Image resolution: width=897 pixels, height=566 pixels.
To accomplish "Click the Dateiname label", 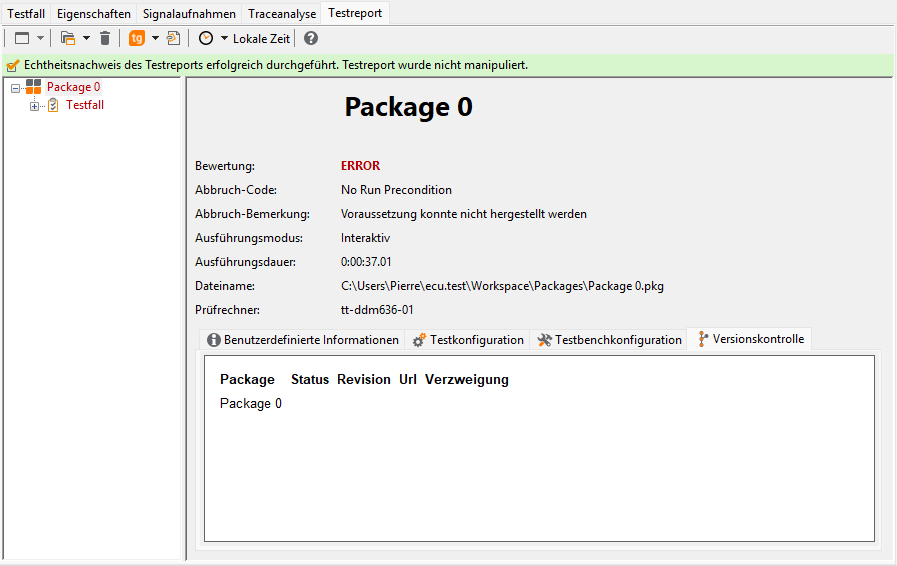I will pos(225,286).
